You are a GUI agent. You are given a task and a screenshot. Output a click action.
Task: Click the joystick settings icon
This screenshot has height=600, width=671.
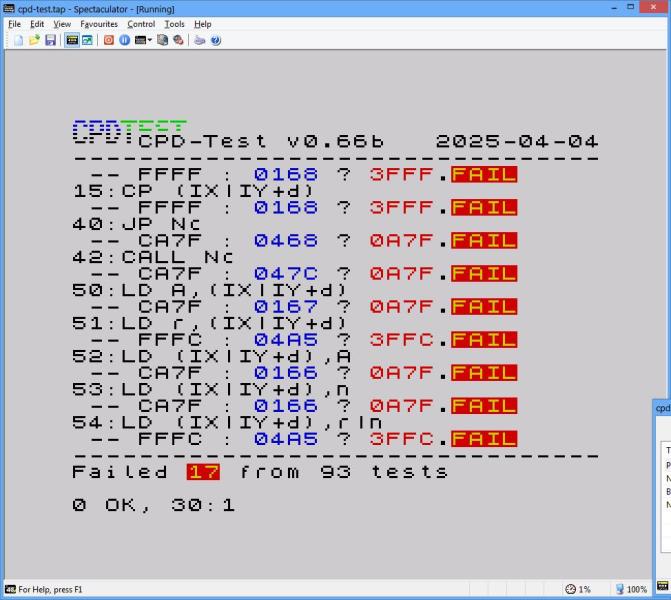(178, 40)
